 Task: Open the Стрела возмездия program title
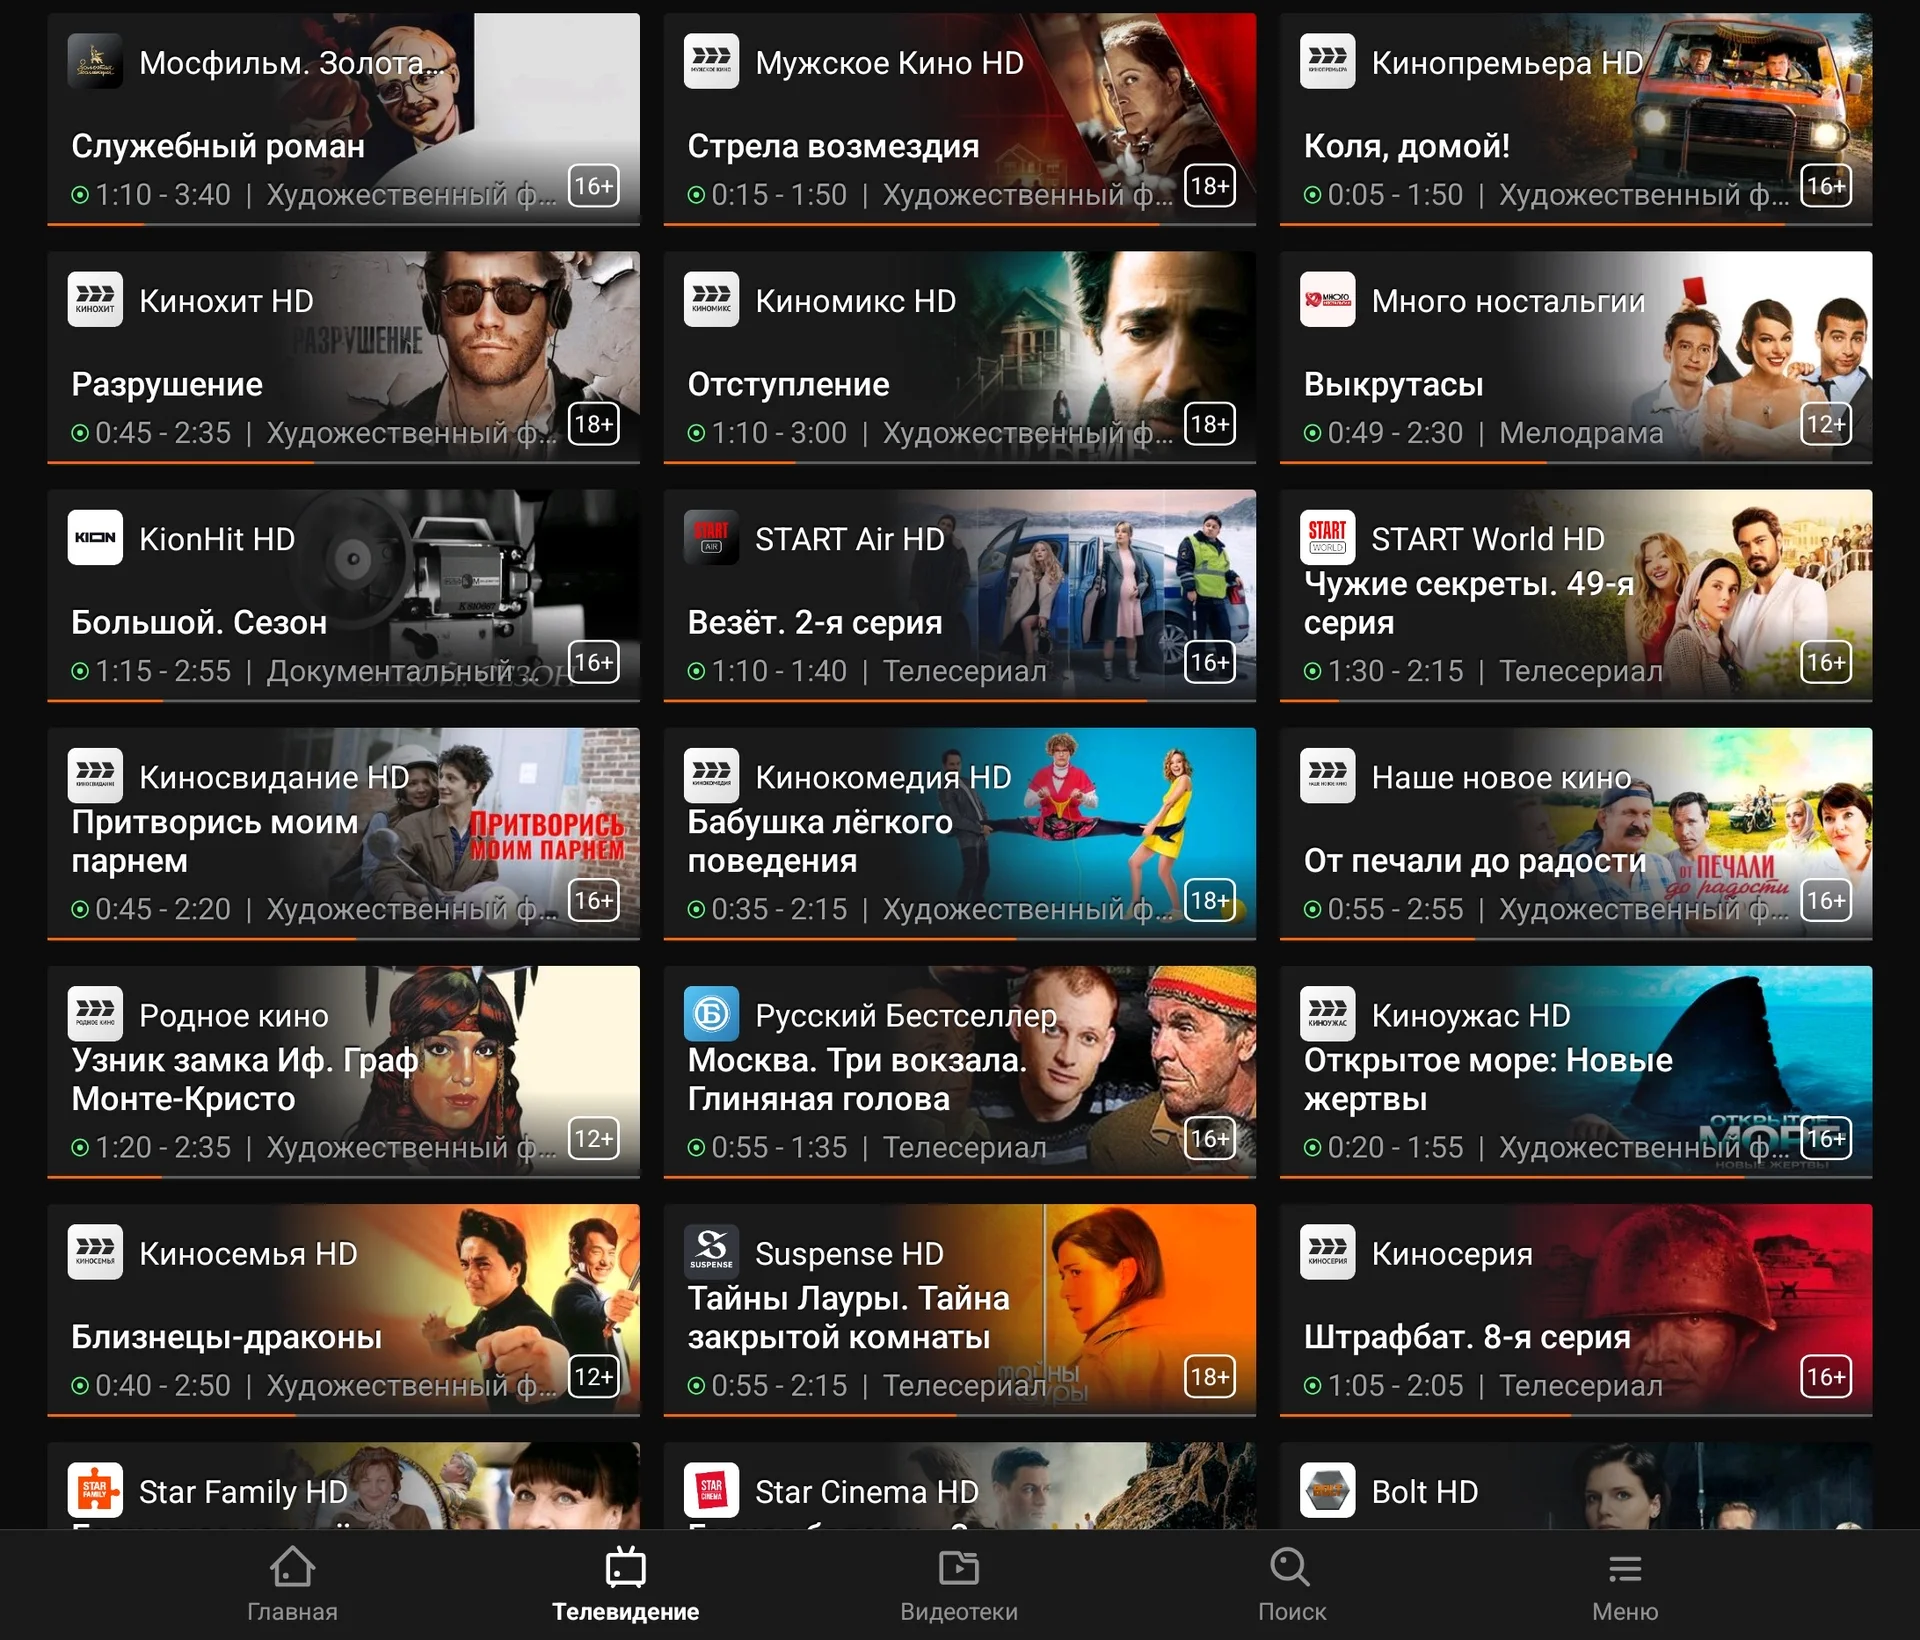[833, 146]
